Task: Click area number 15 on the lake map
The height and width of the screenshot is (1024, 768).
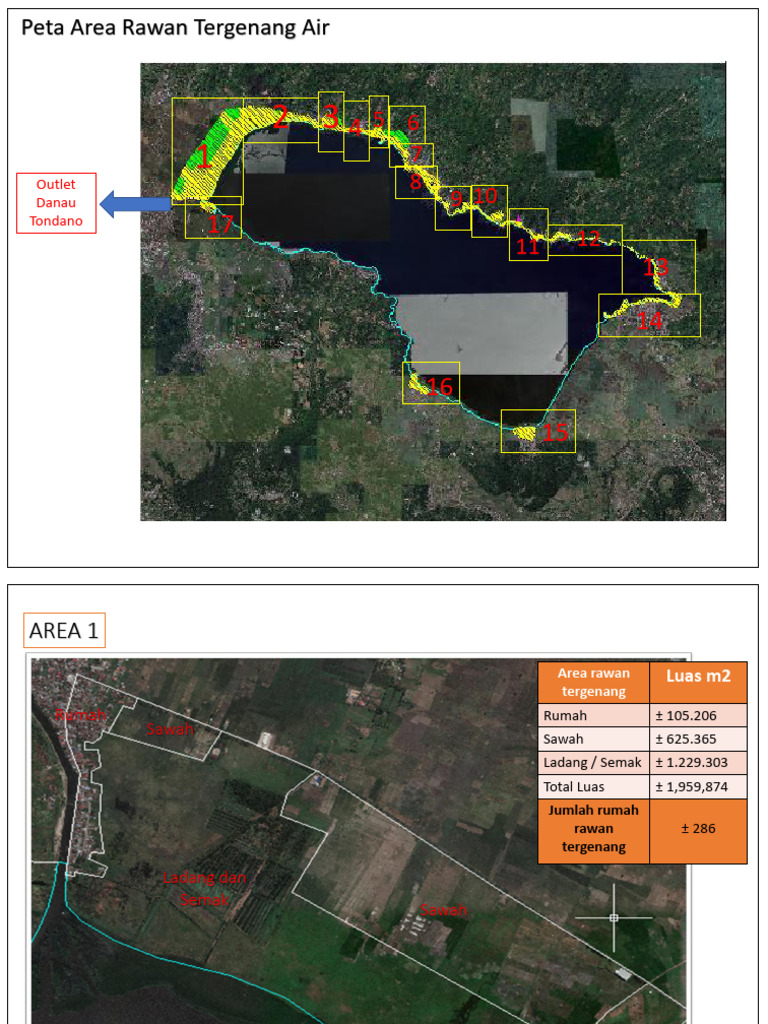Action: [555, 432]
